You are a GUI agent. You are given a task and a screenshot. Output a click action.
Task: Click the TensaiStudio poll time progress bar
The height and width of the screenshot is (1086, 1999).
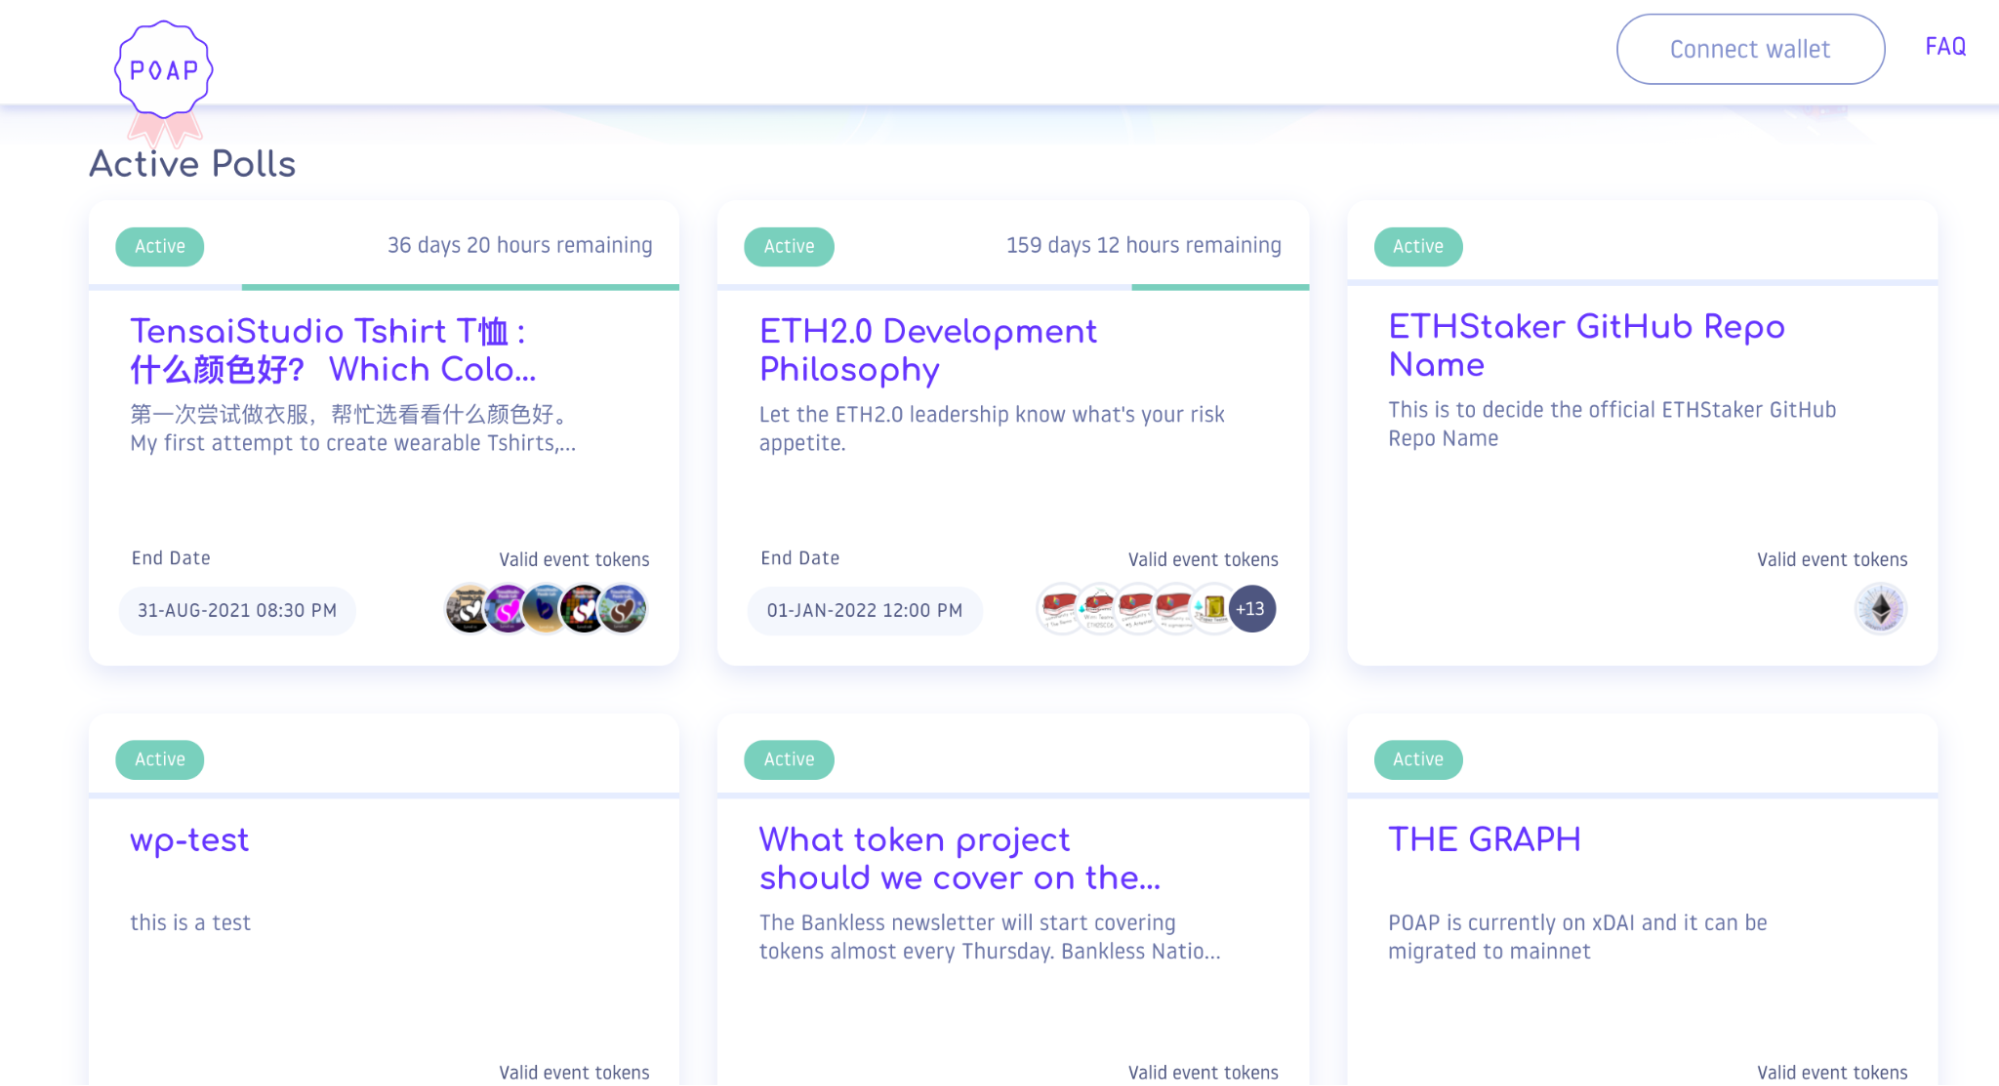coord(460,287)
